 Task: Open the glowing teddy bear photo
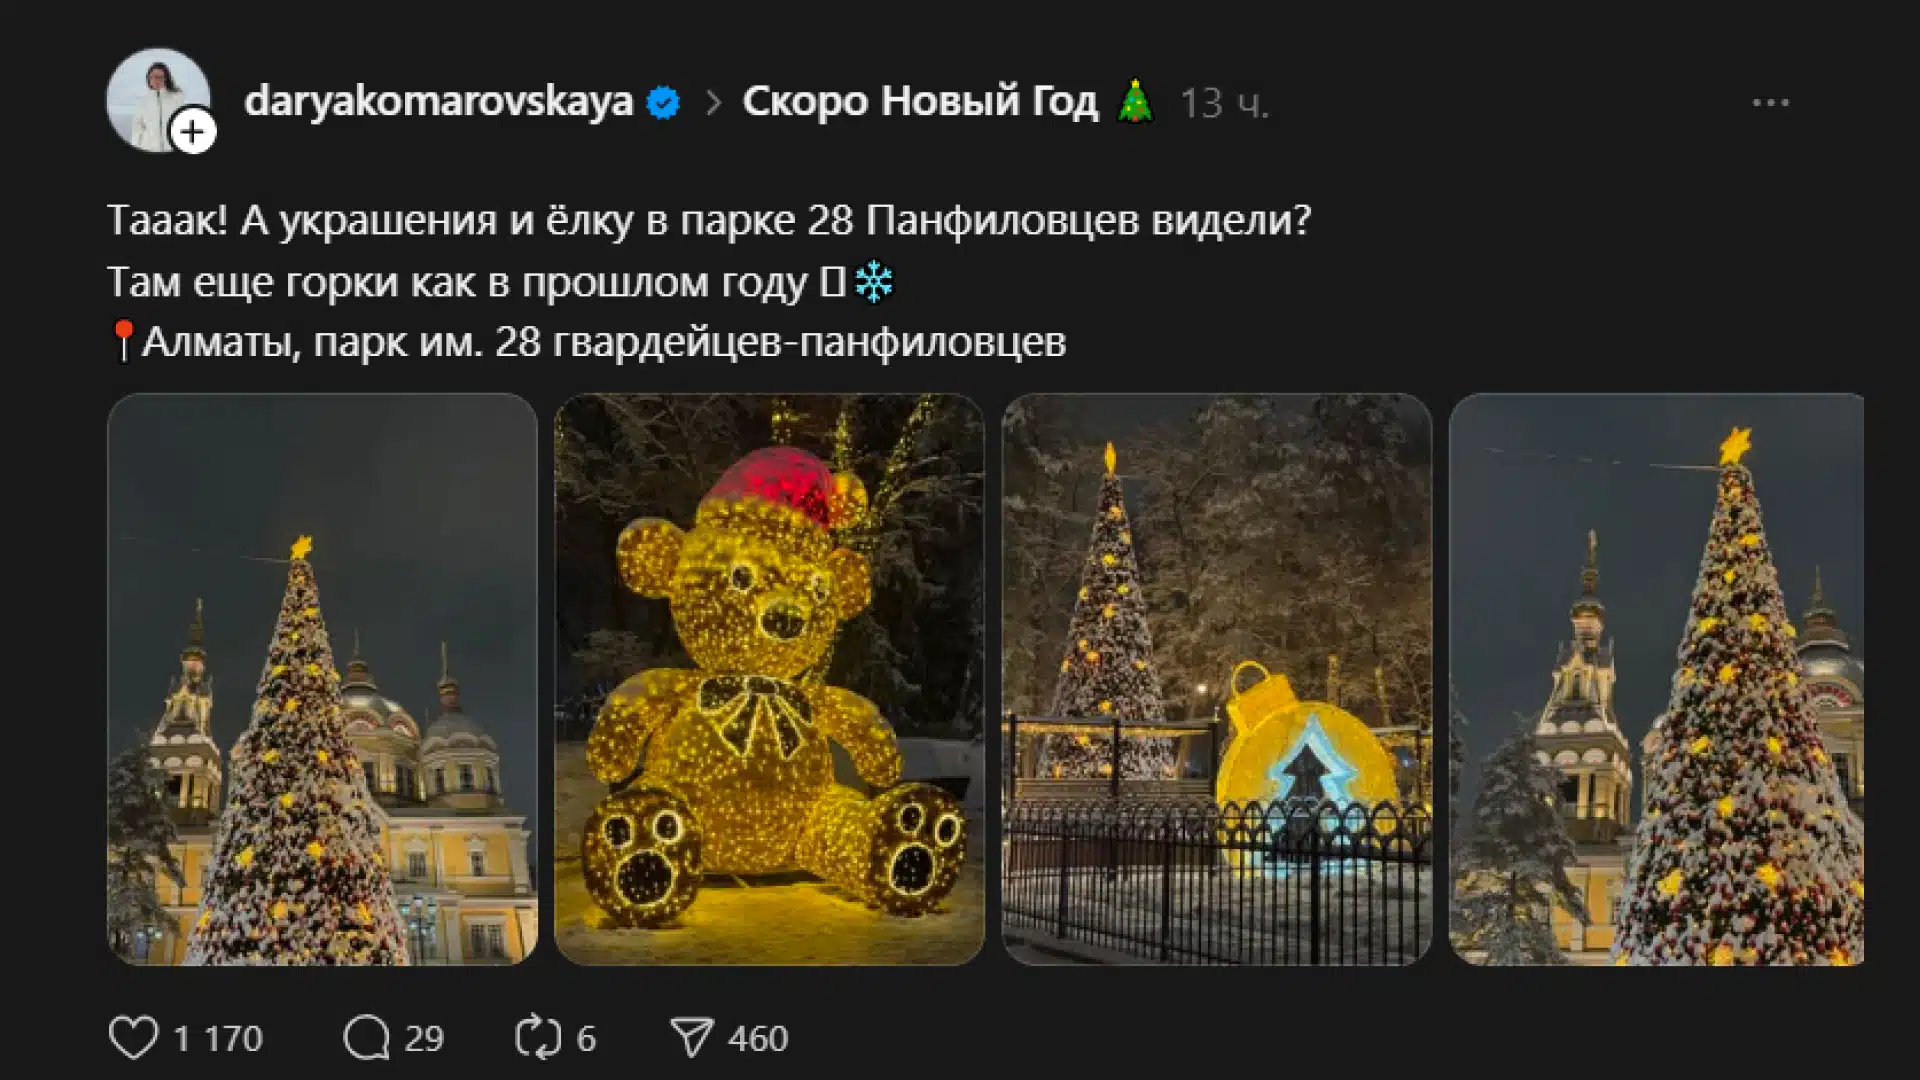tap(769, 679)
